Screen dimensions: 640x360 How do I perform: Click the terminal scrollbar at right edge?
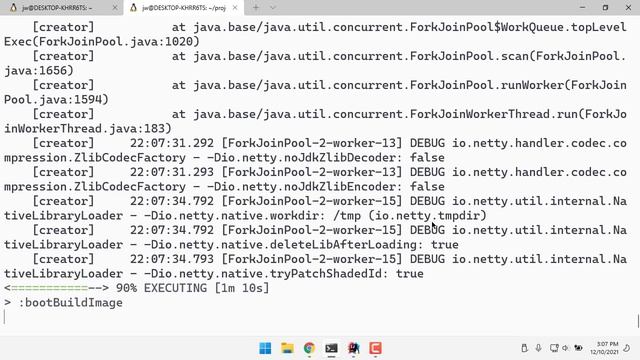(x=638, y=320)
